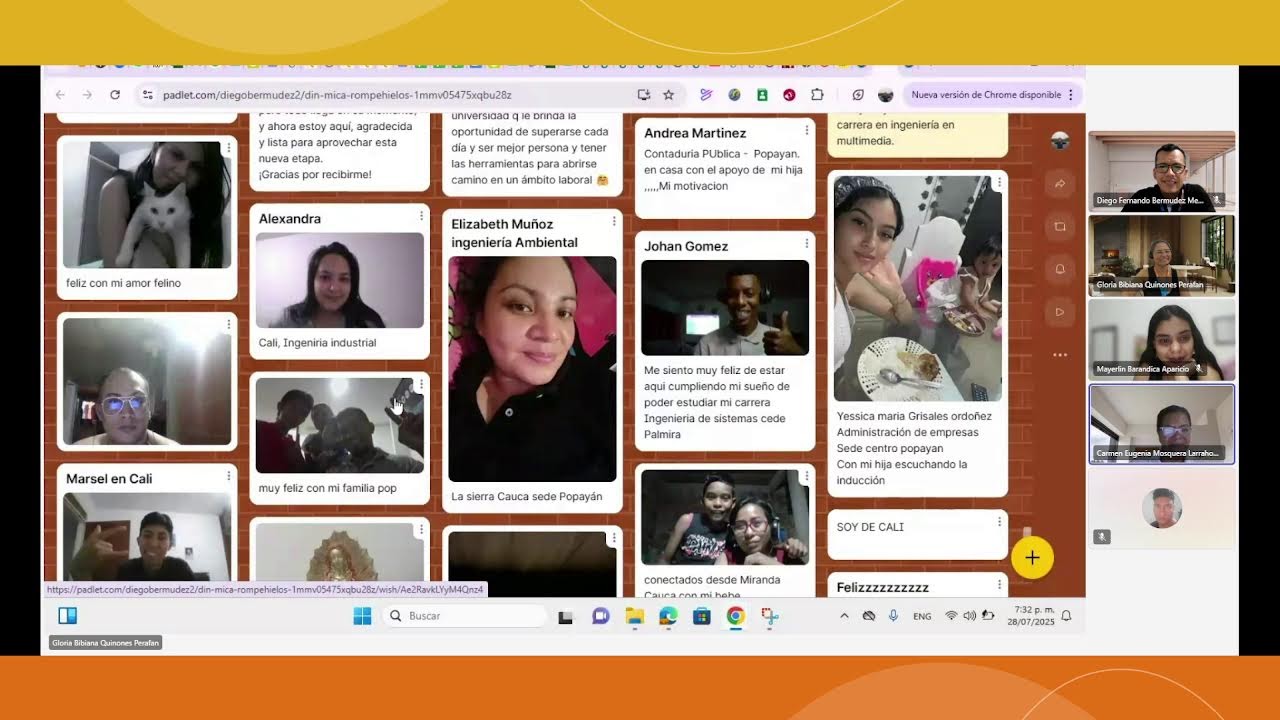Open Elizabeth Muñoz portrait photo
1280x720 pixels.
click(x=532, y=369)
